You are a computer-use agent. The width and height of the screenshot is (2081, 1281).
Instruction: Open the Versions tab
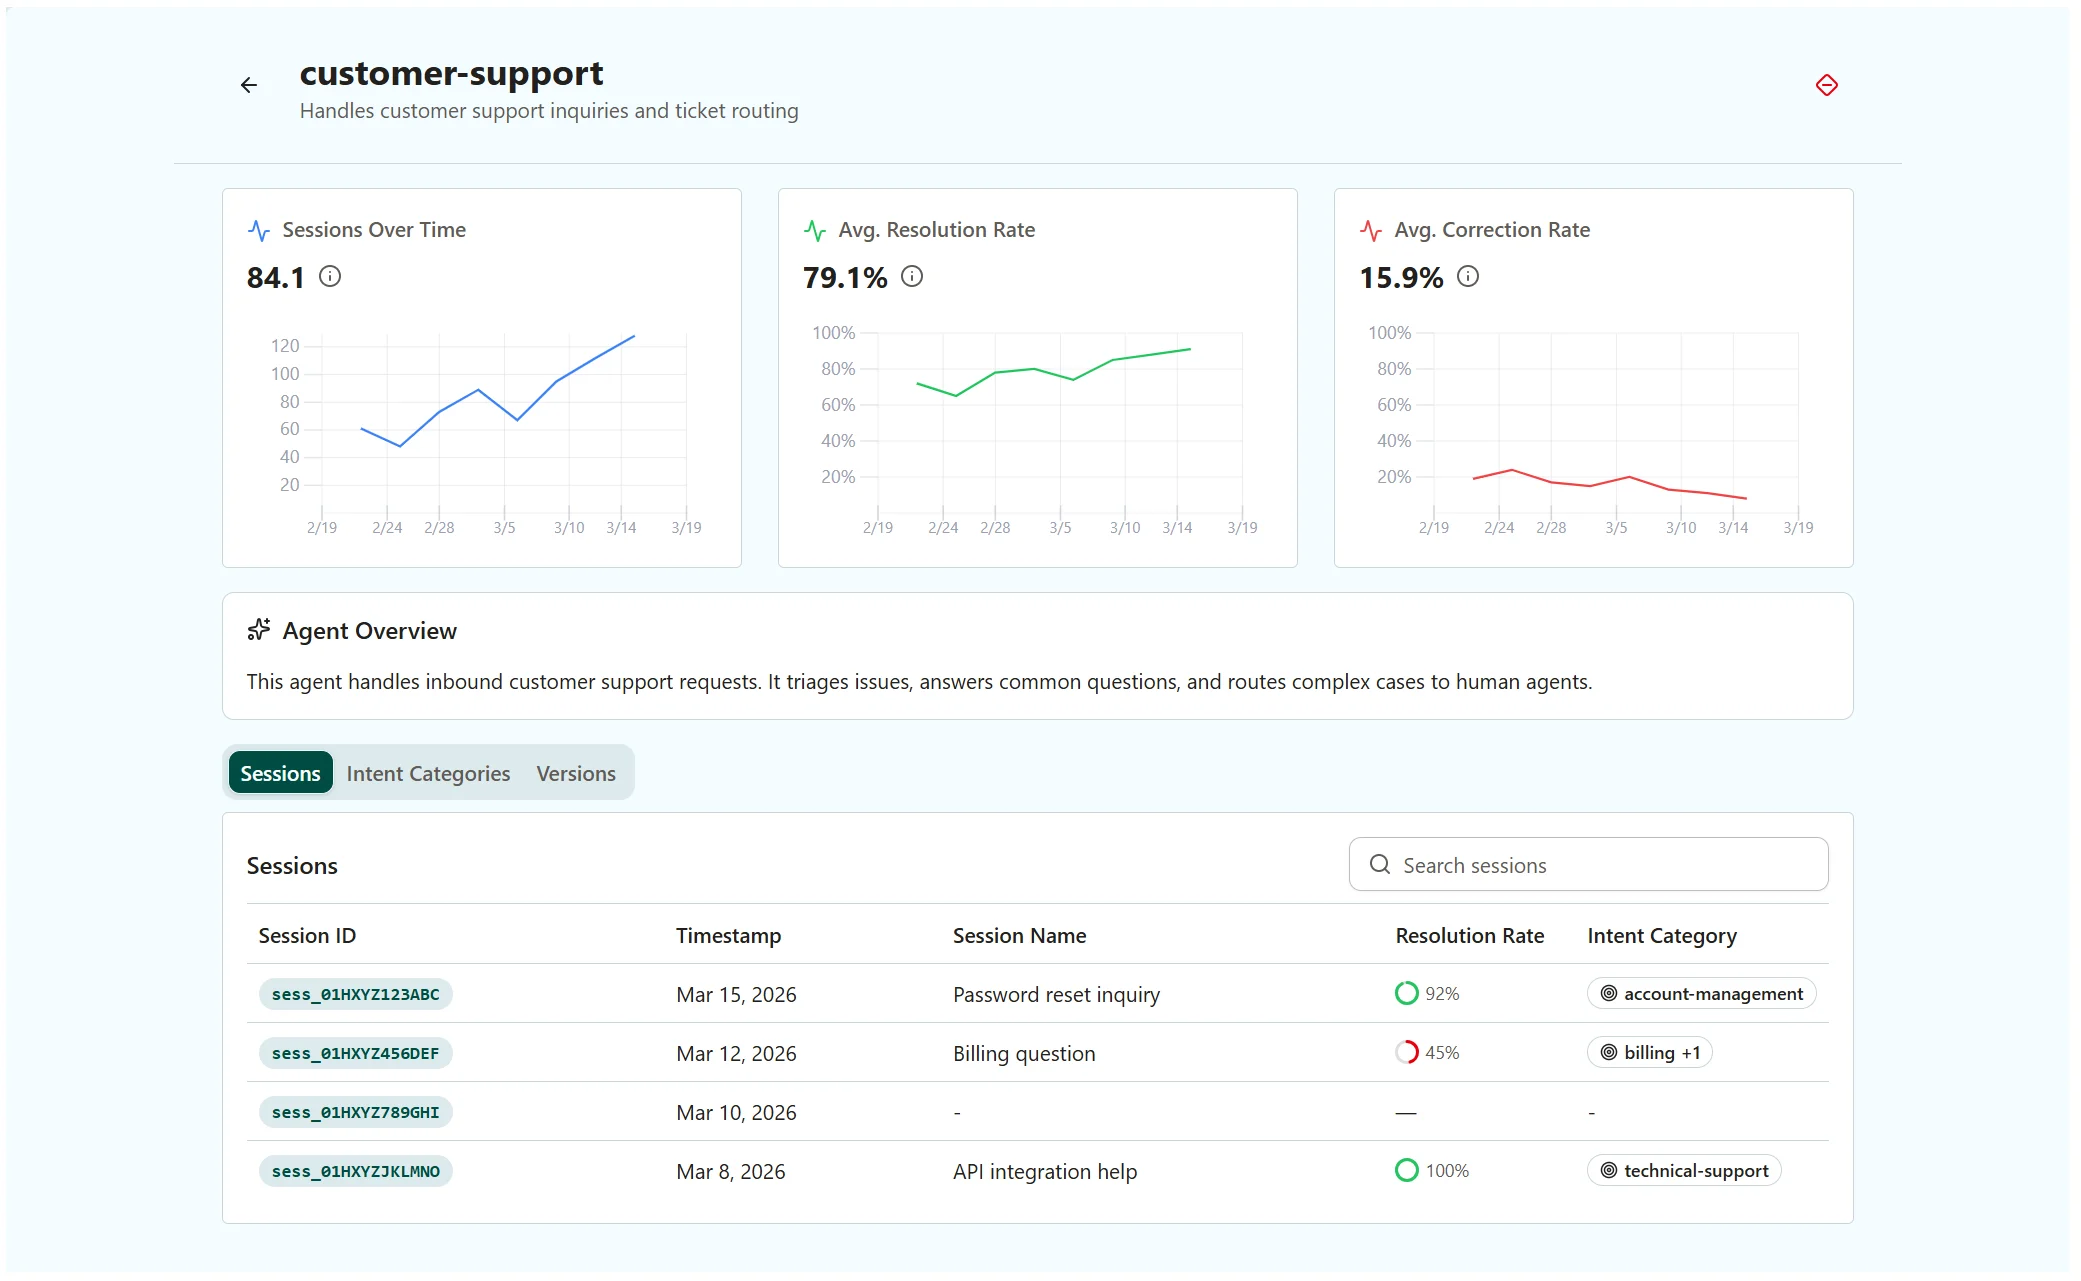576,773
